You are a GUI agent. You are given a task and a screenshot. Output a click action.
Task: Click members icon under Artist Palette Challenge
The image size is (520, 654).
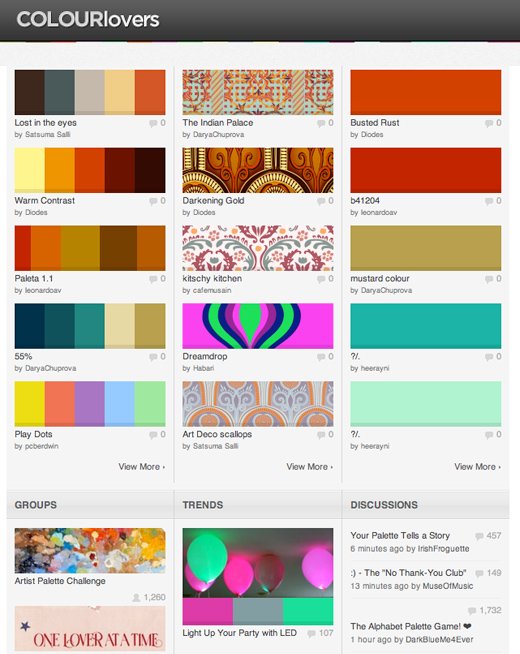click(x=136, y=598)
